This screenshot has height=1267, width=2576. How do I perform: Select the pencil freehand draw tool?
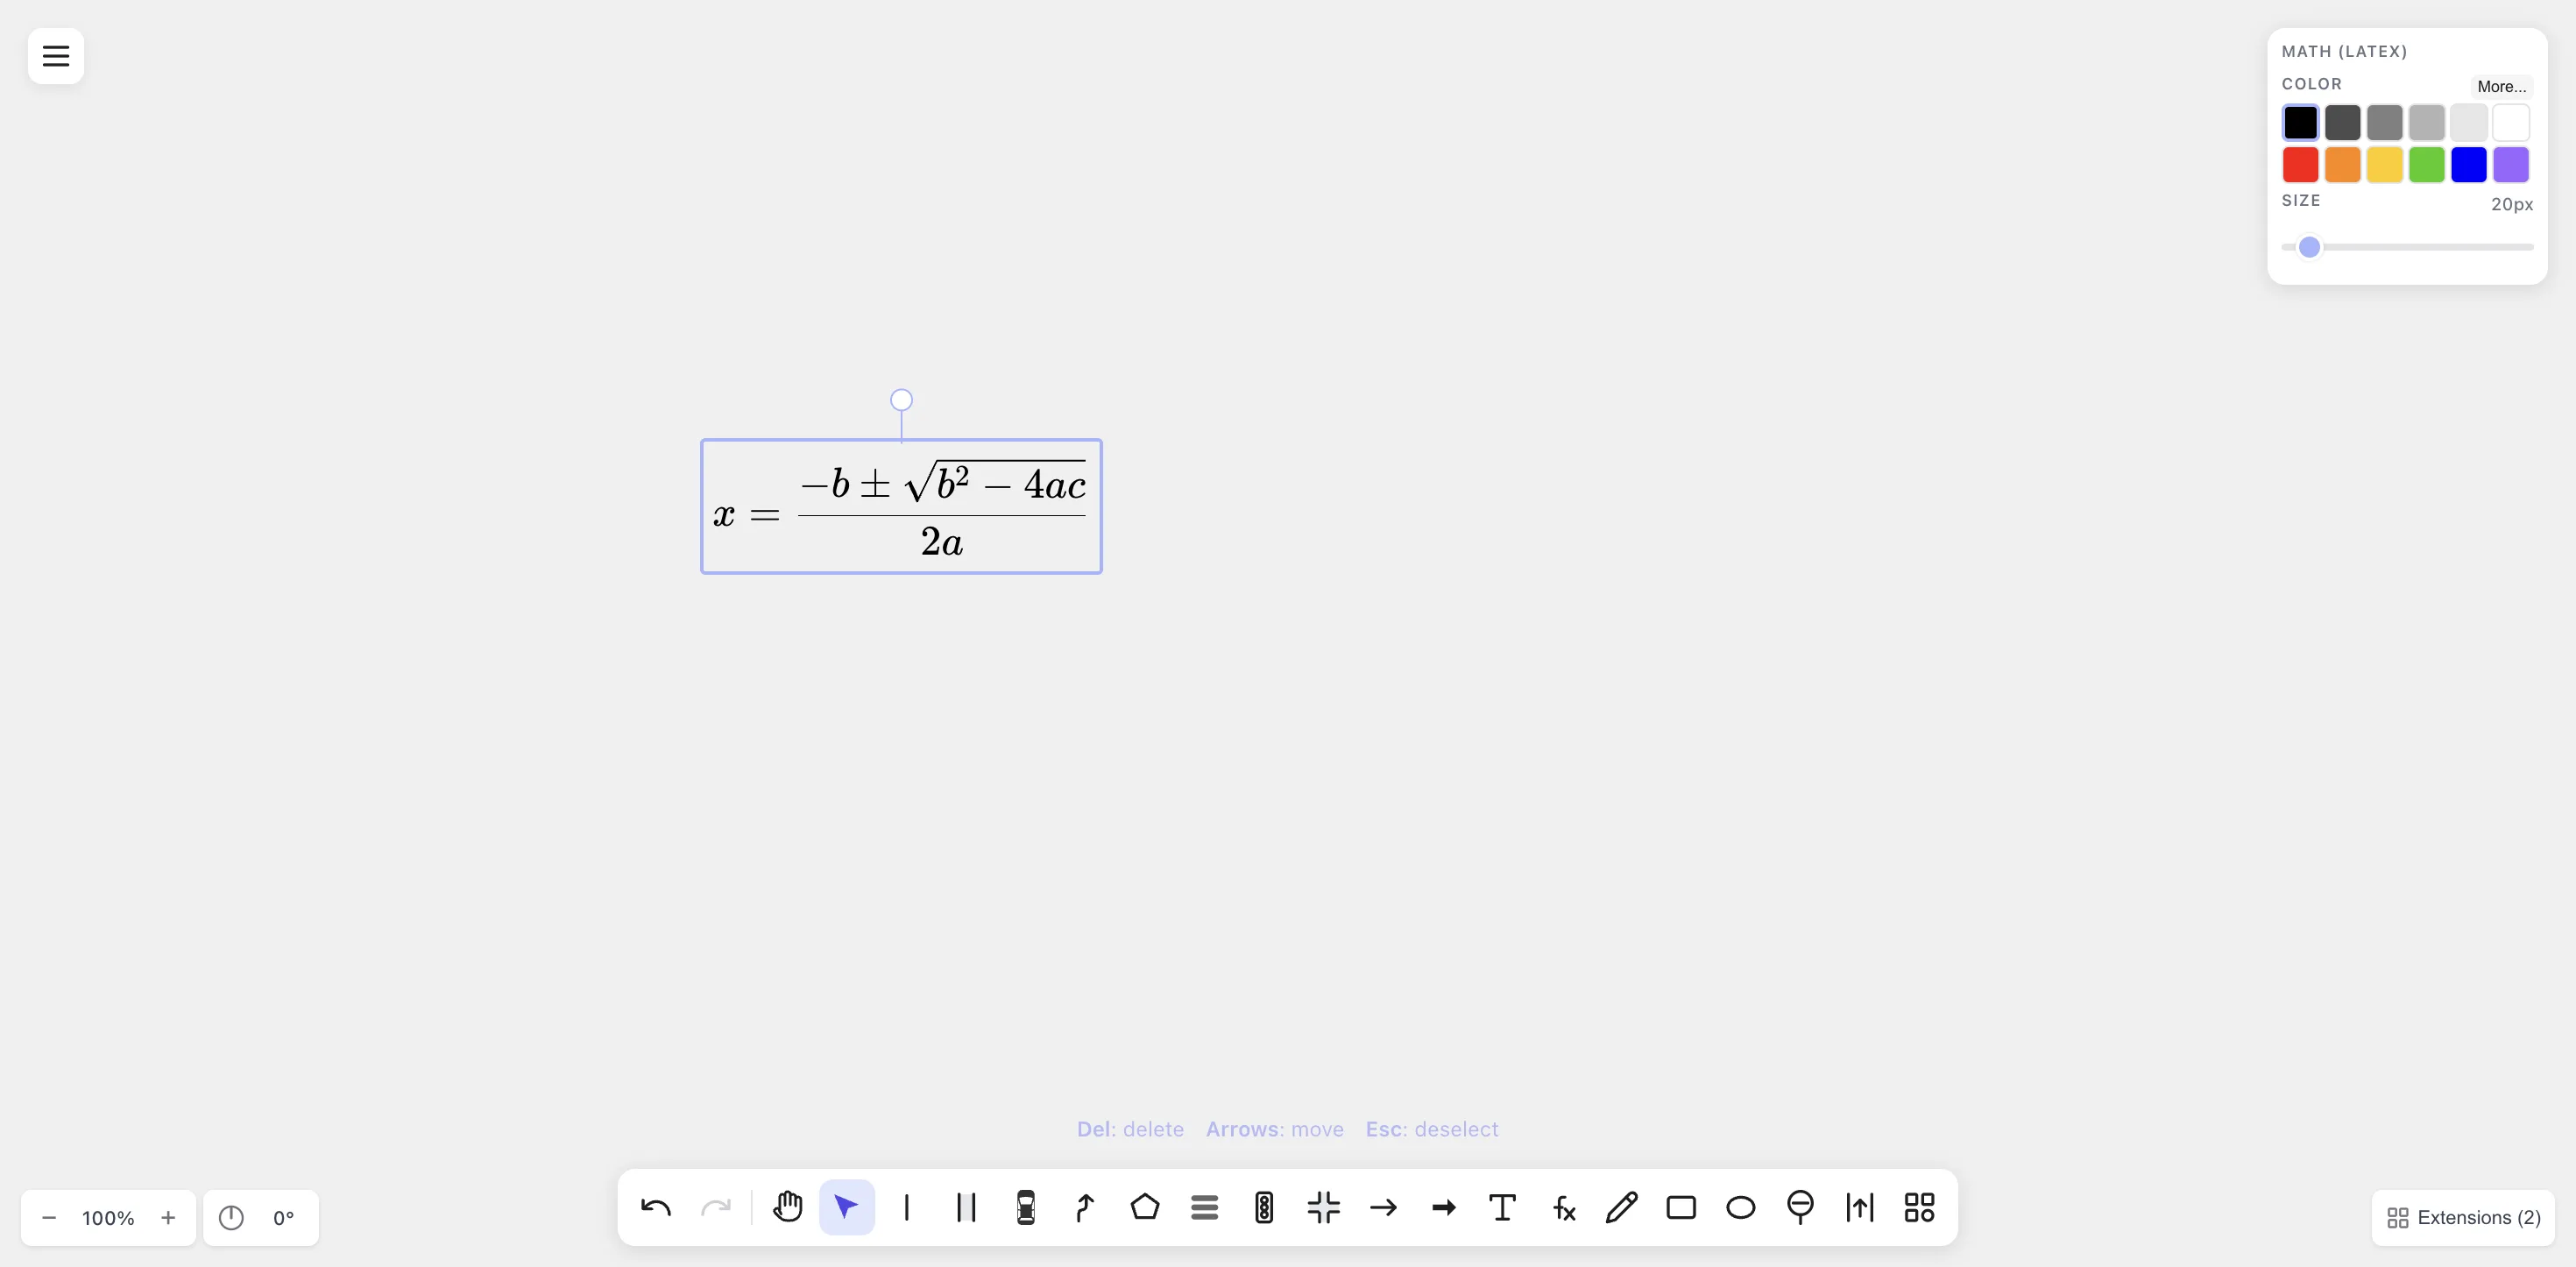(x=1622, y=1208)
